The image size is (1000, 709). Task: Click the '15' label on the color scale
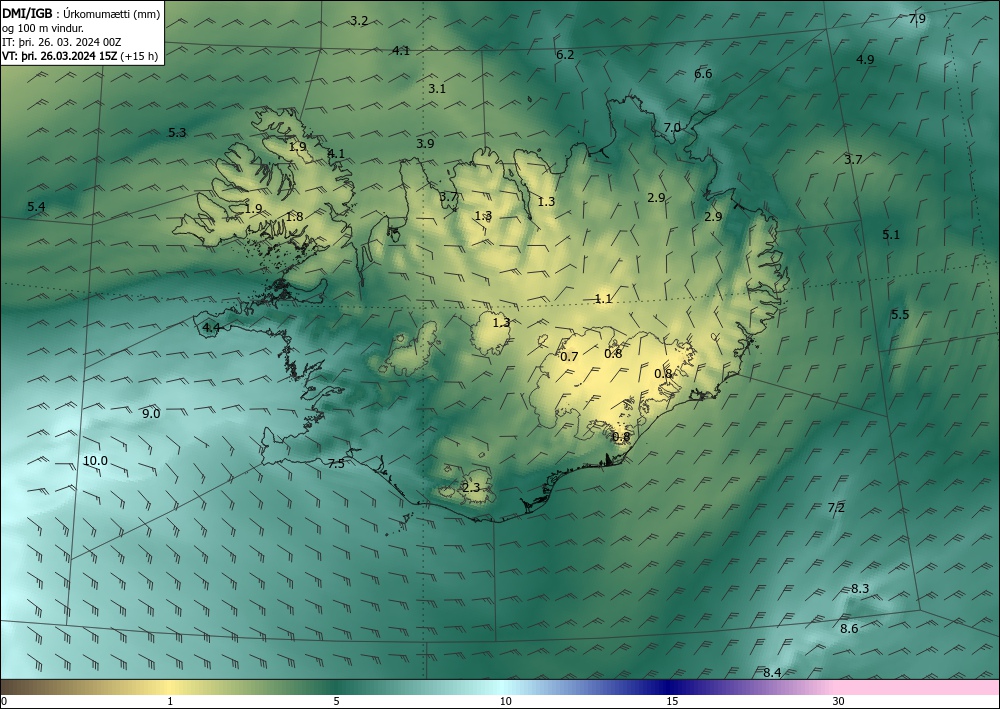672,701
